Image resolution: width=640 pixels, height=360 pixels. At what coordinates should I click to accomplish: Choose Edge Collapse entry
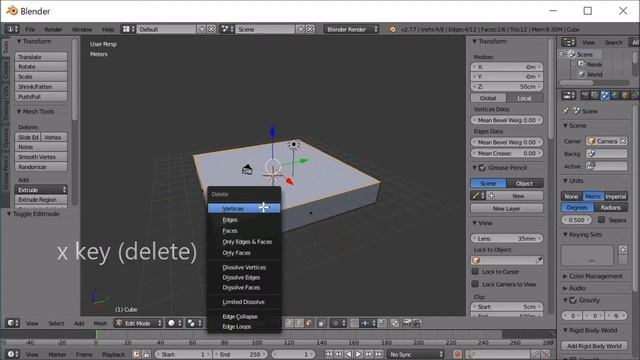244,316
